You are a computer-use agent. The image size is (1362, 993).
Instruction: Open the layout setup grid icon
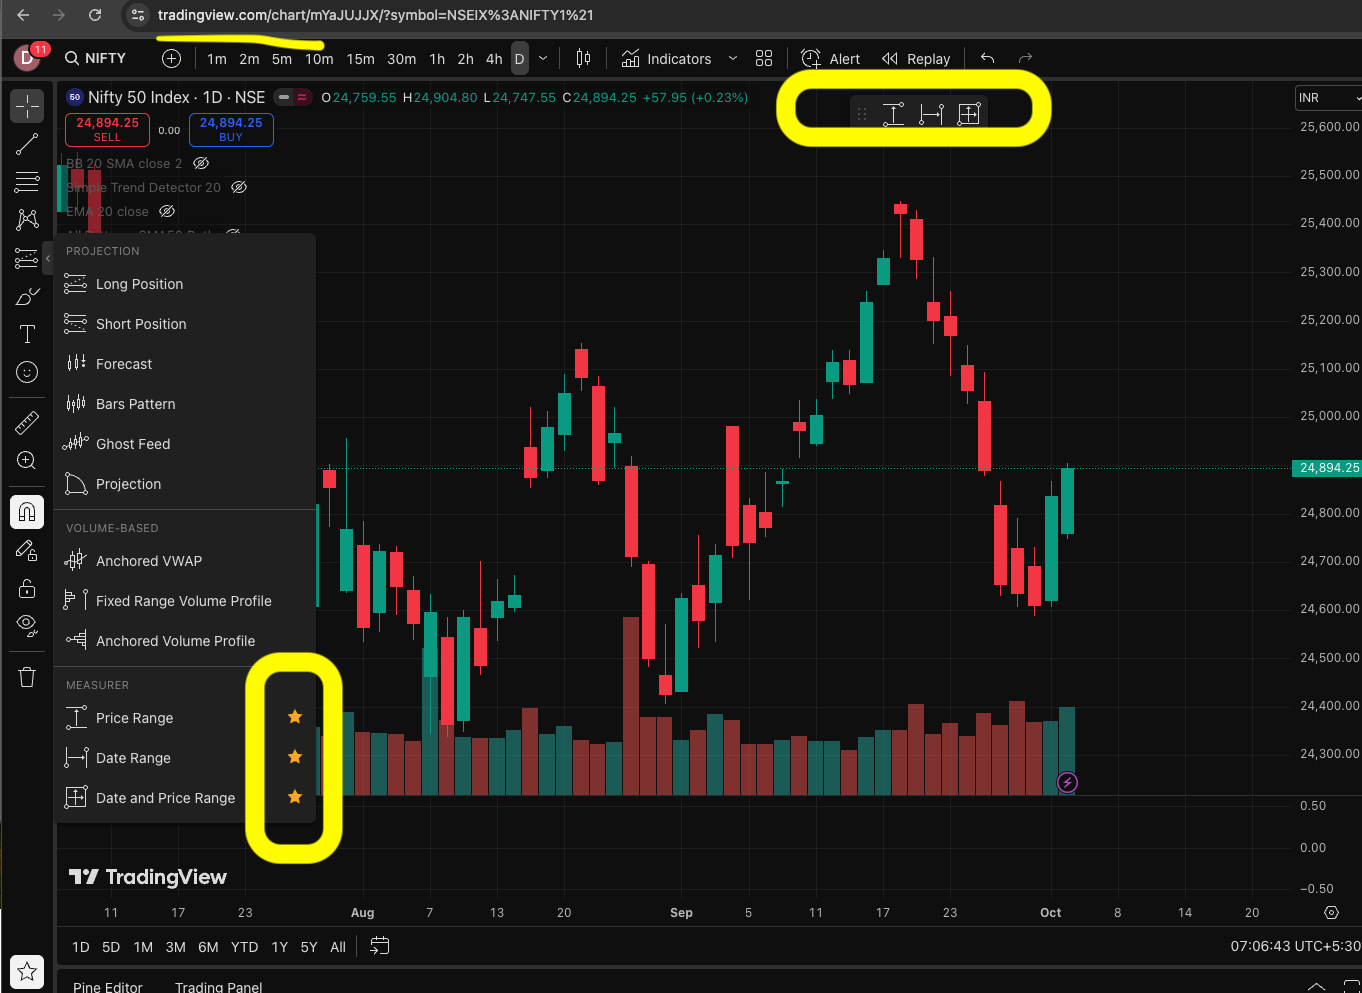pyautogui.click(x=764, y=59)
